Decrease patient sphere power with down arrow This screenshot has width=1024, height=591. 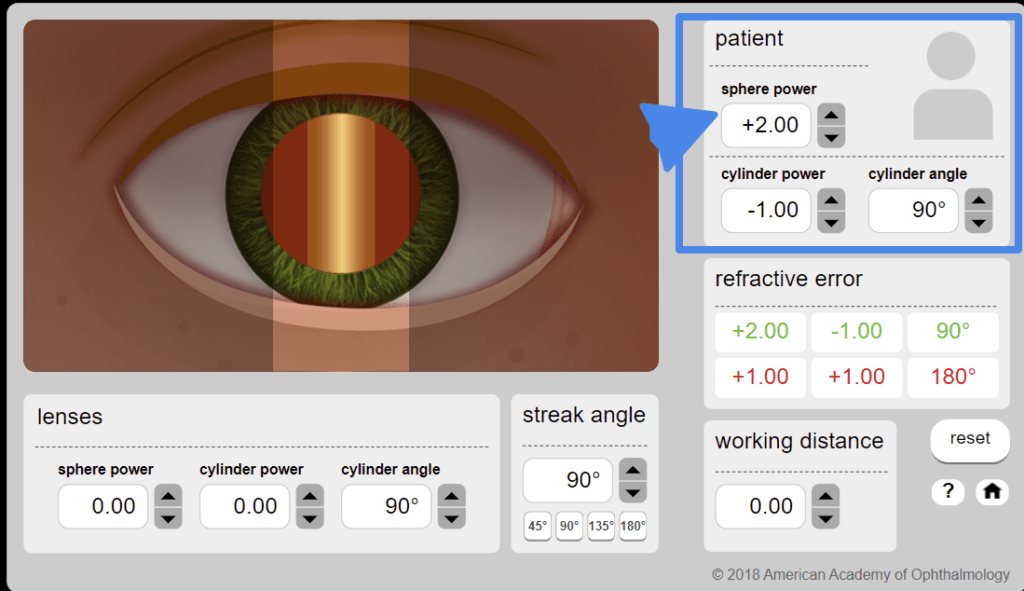(831, 137)
